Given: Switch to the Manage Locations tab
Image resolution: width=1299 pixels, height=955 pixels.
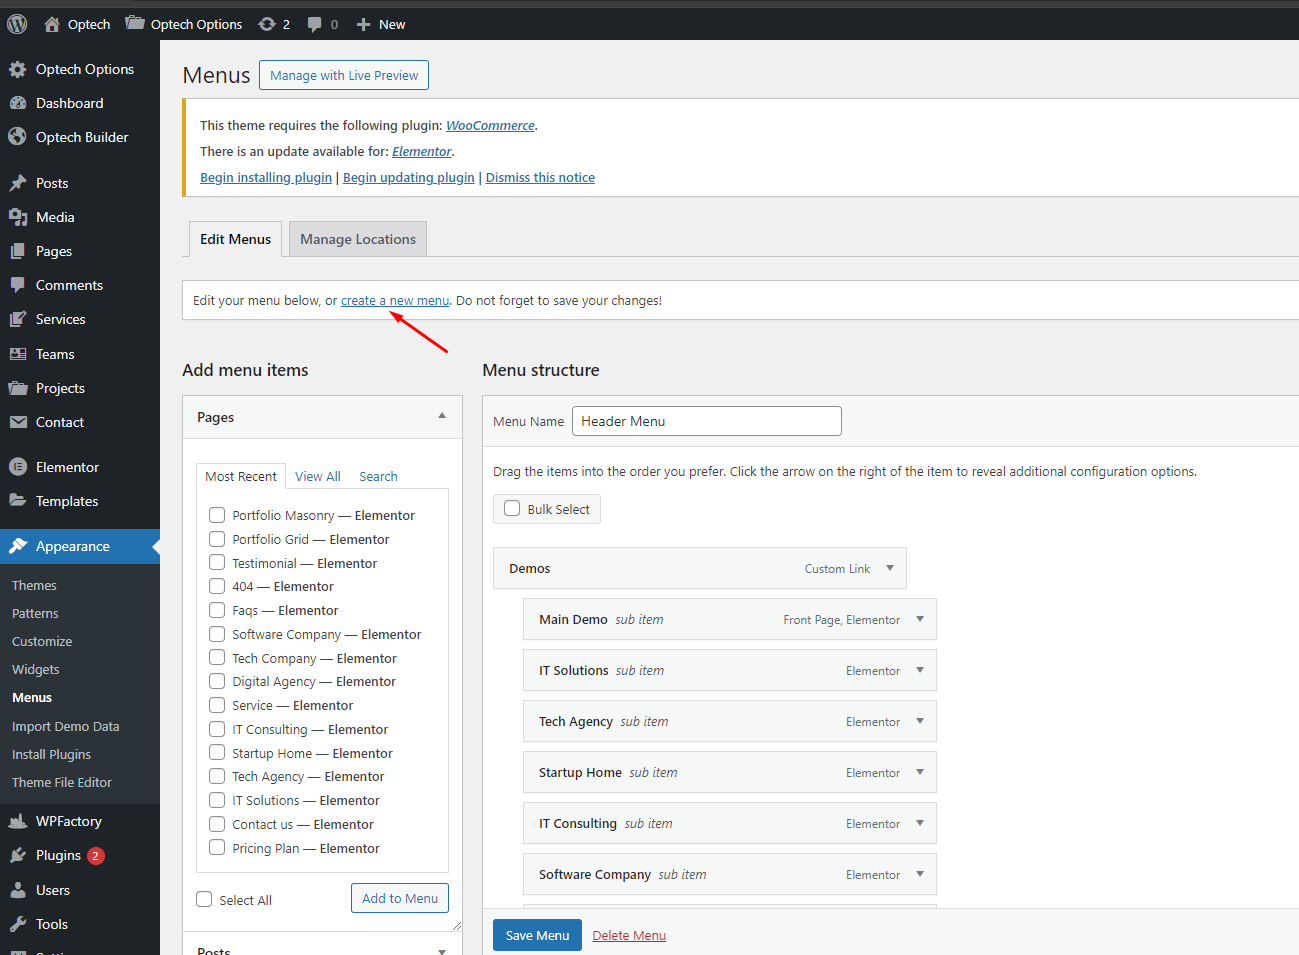Looking at the screenshot, I should 357,239.
